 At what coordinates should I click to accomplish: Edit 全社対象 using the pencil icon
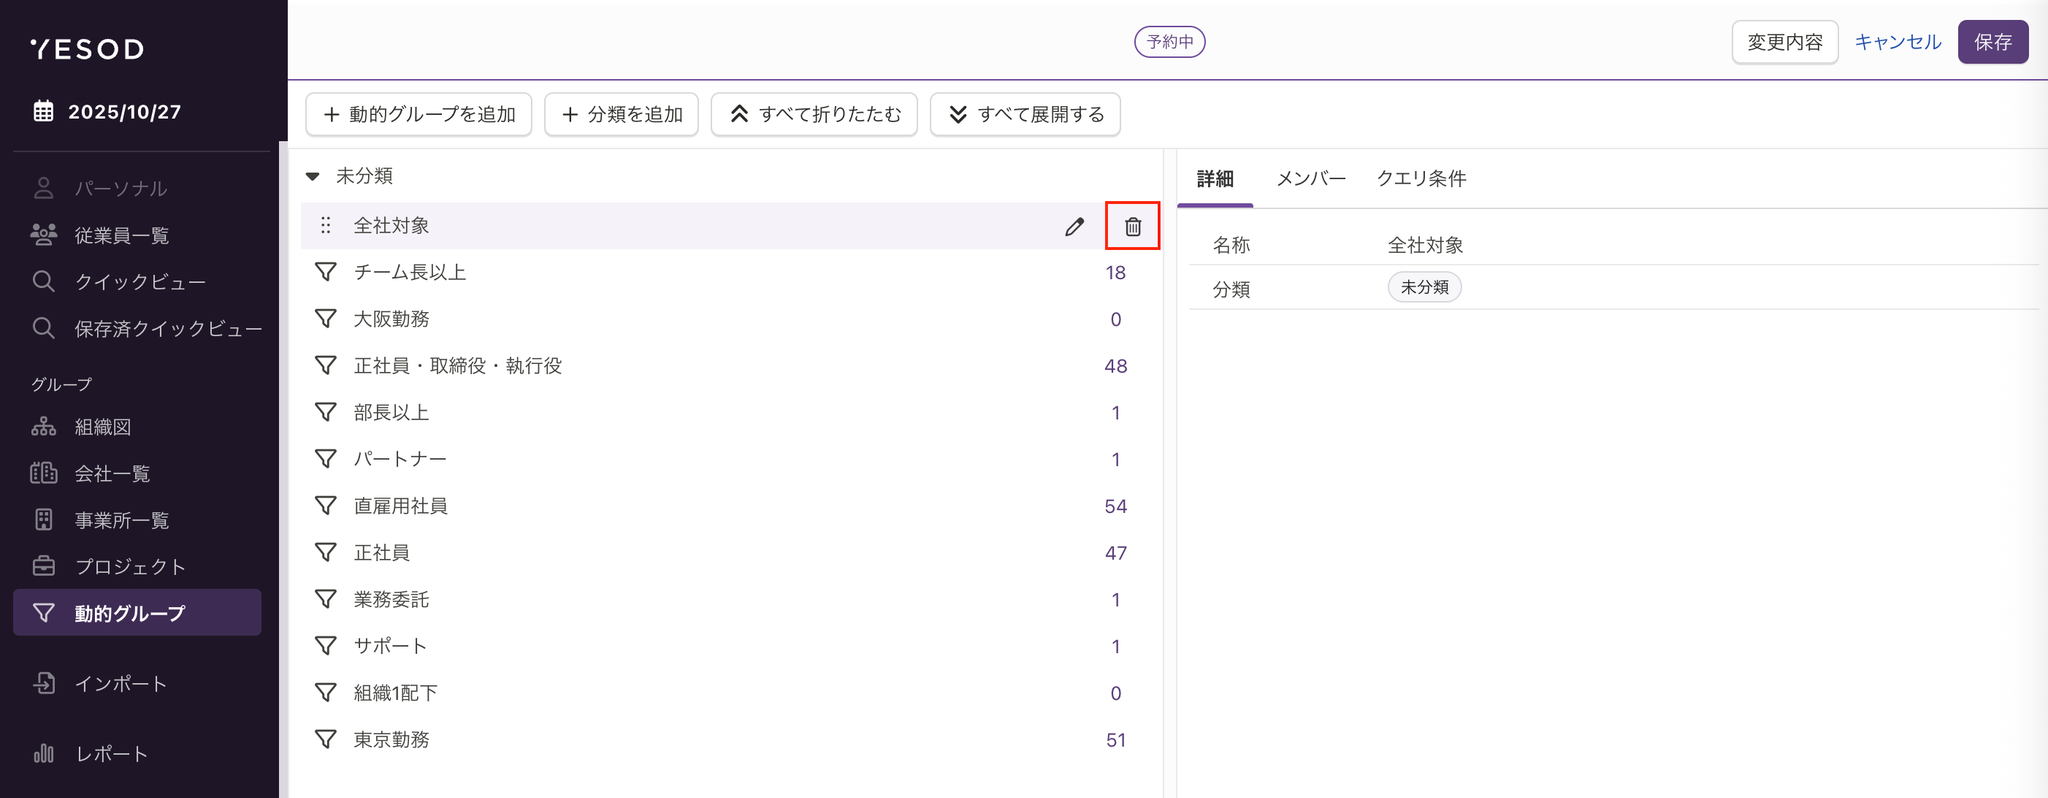(1074, 226)
